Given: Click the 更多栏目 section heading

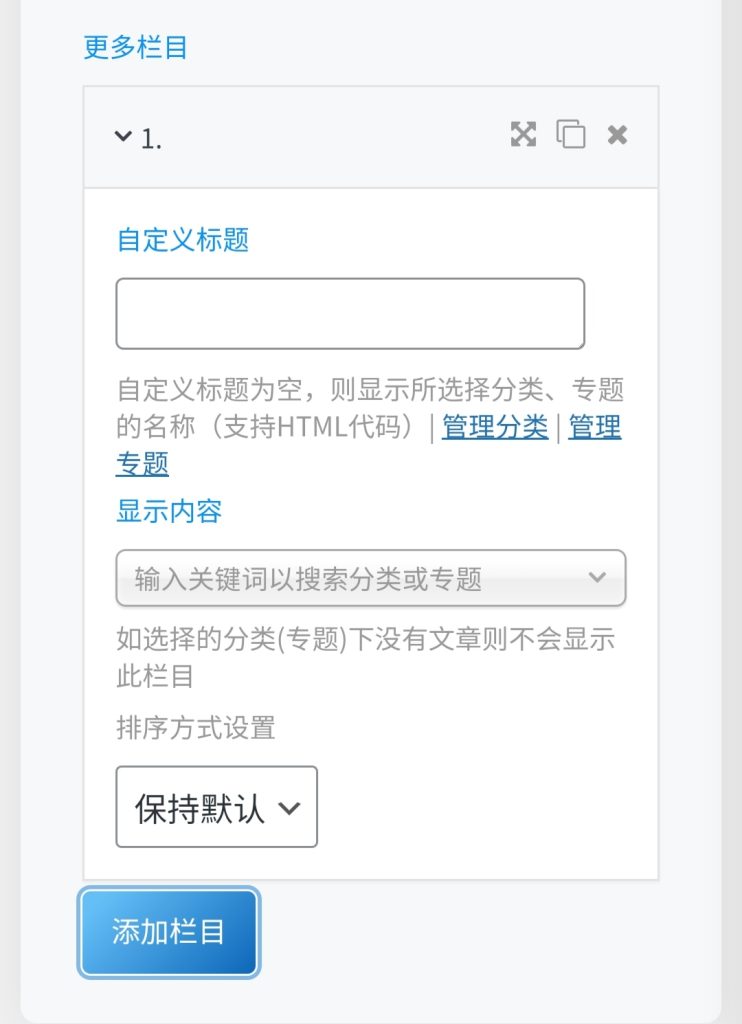Looking at the screenshot, I should coord(135,47).
